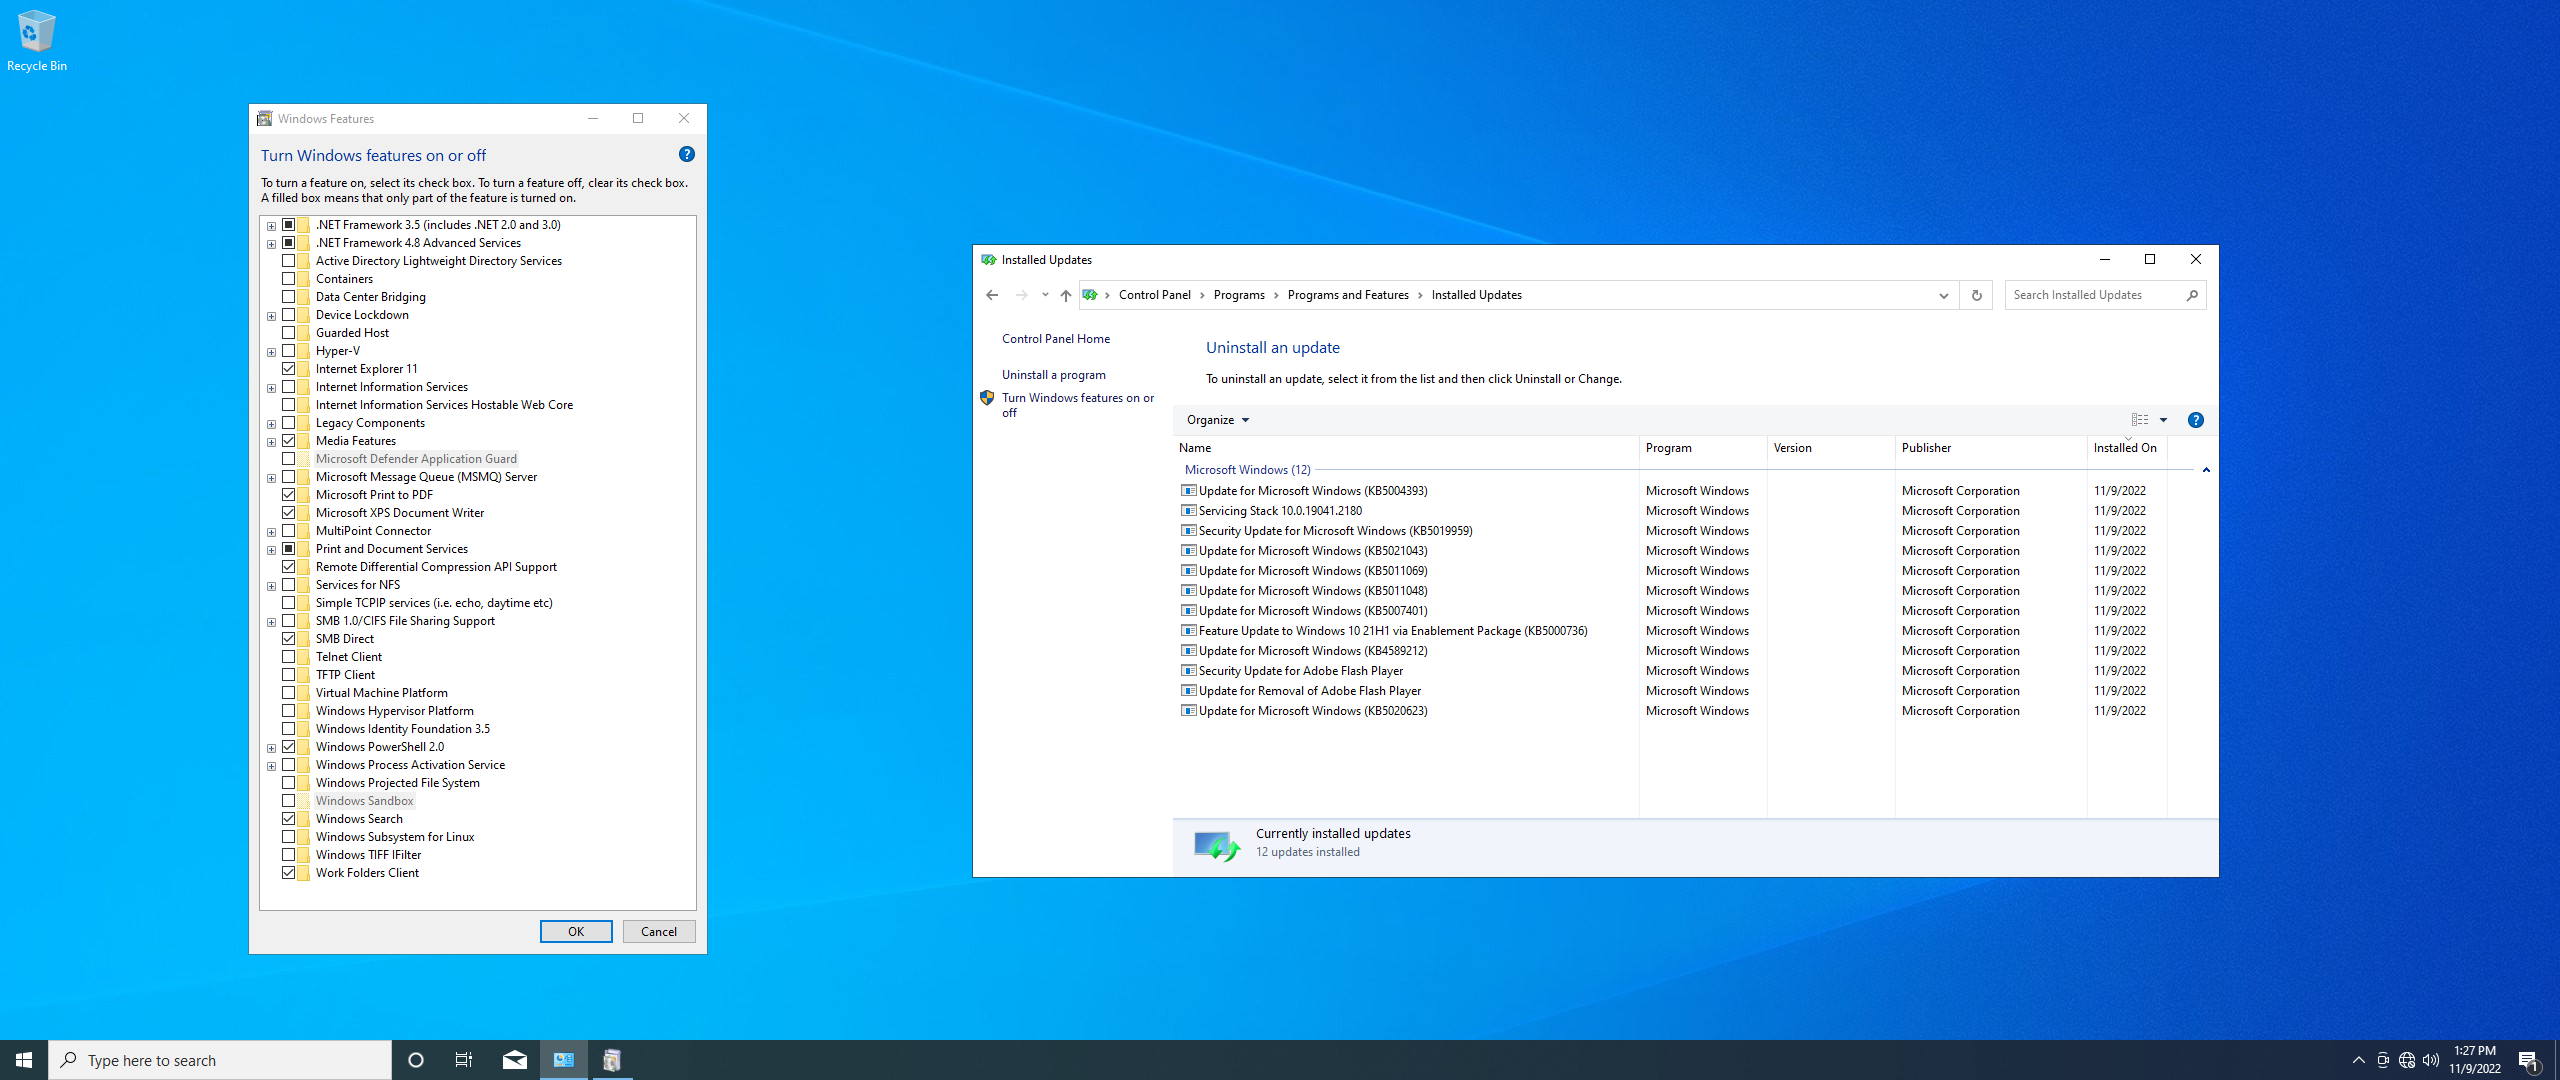Collapse the Microsoft Windows (12) group
The width and height of the screenshot is (2560, 1080).
point(2206,470)
